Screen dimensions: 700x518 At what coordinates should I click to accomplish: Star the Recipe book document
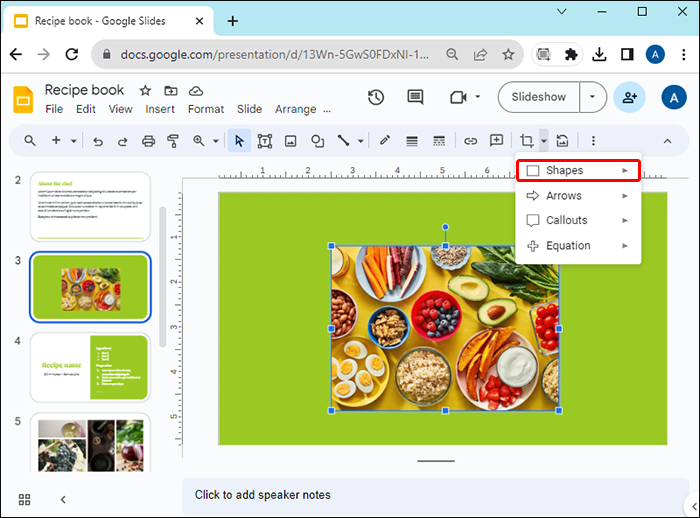tap(145, 91)
